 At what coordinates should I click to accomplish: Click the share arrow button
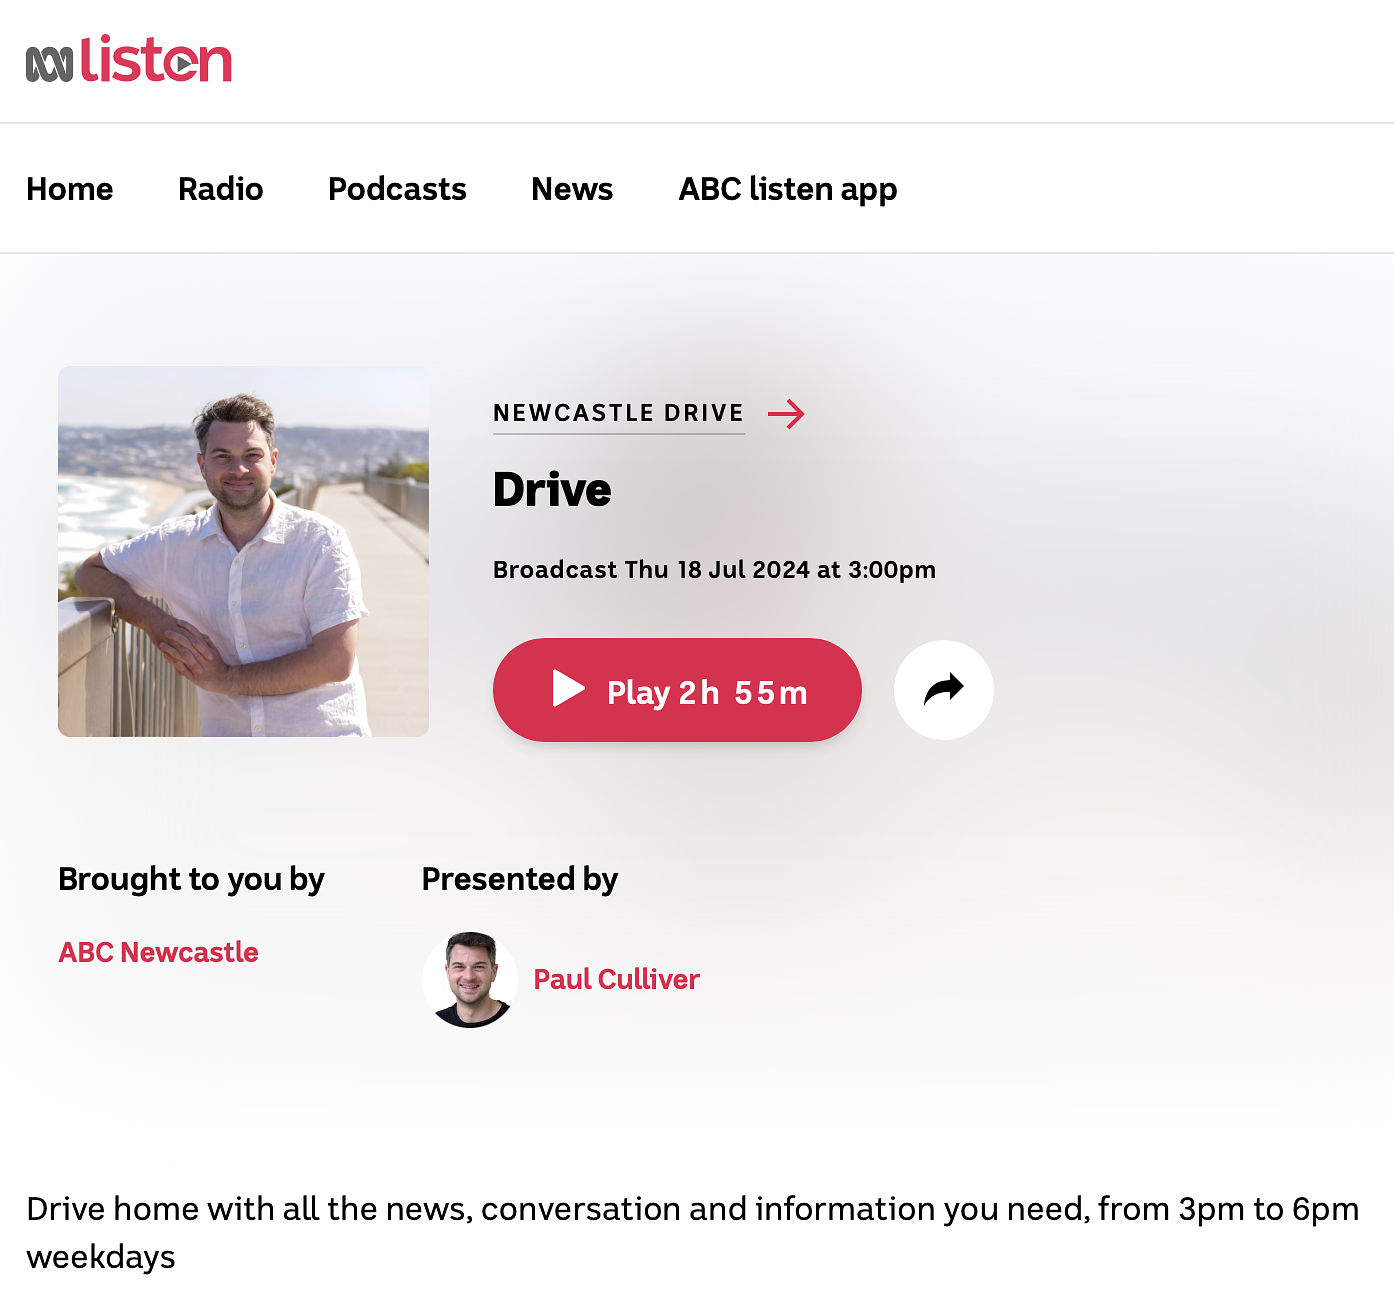click(x=944, y=690)
